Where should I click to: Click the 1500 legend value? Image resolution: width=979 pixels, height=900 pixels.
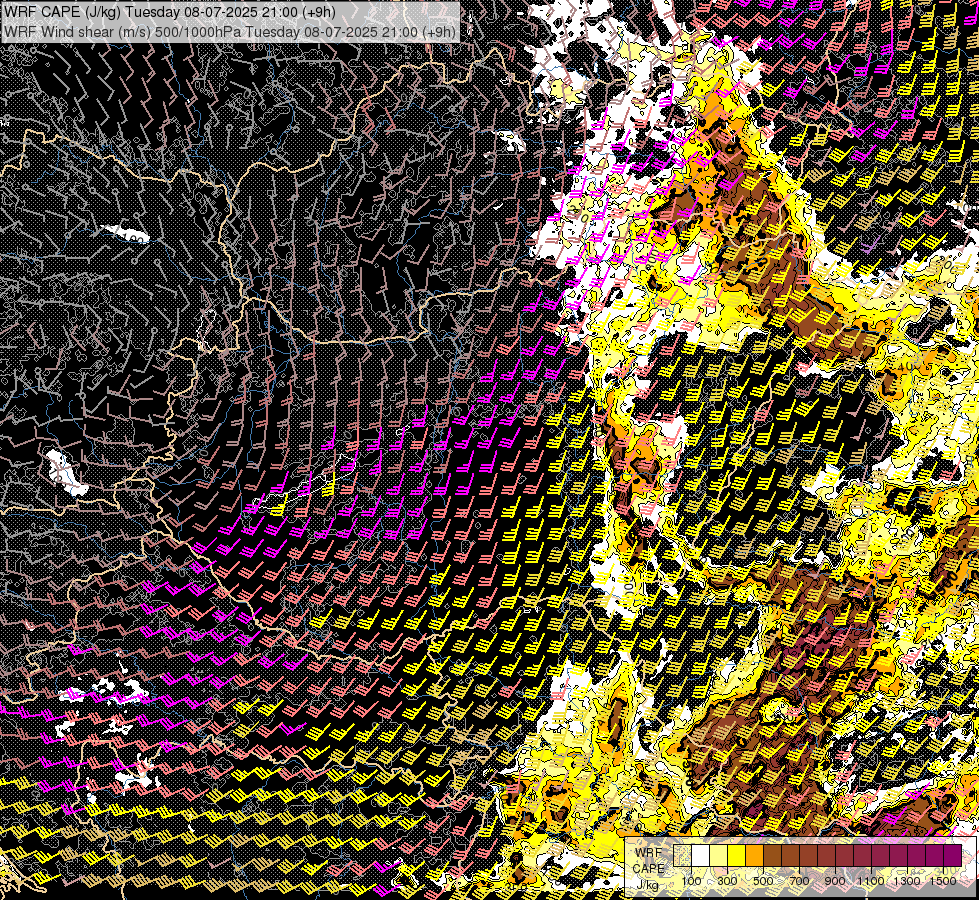click(943, 881)
